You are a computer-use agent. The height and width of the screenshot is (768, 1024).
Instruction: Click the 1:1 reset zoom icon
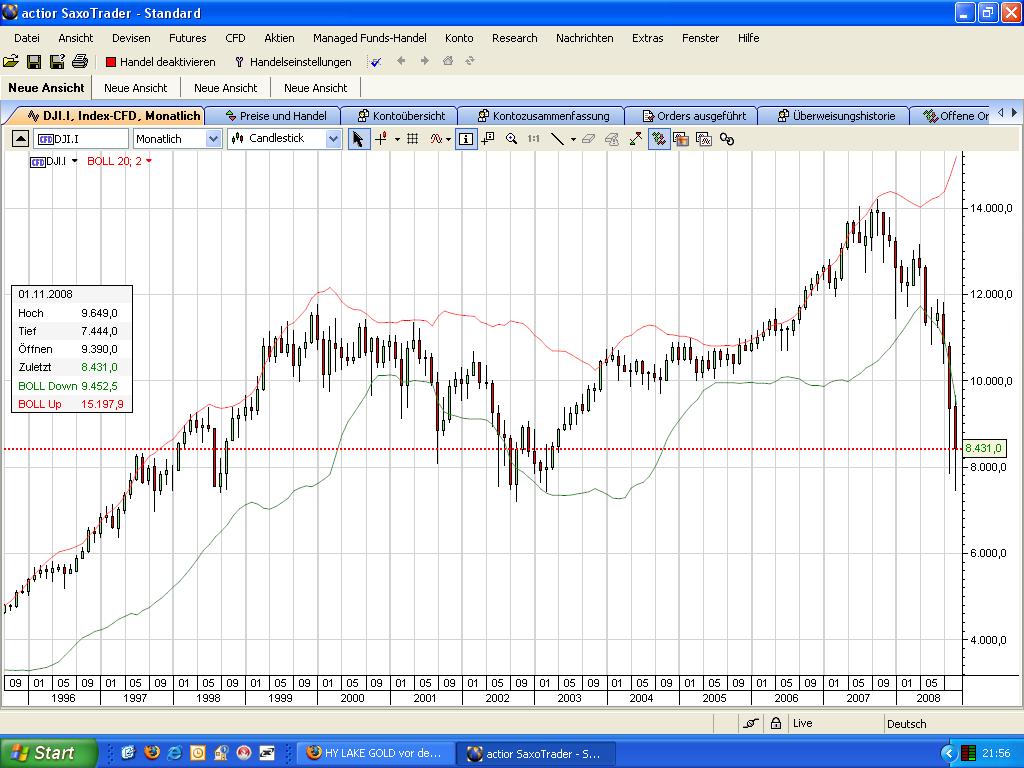[x=534, y=138]
